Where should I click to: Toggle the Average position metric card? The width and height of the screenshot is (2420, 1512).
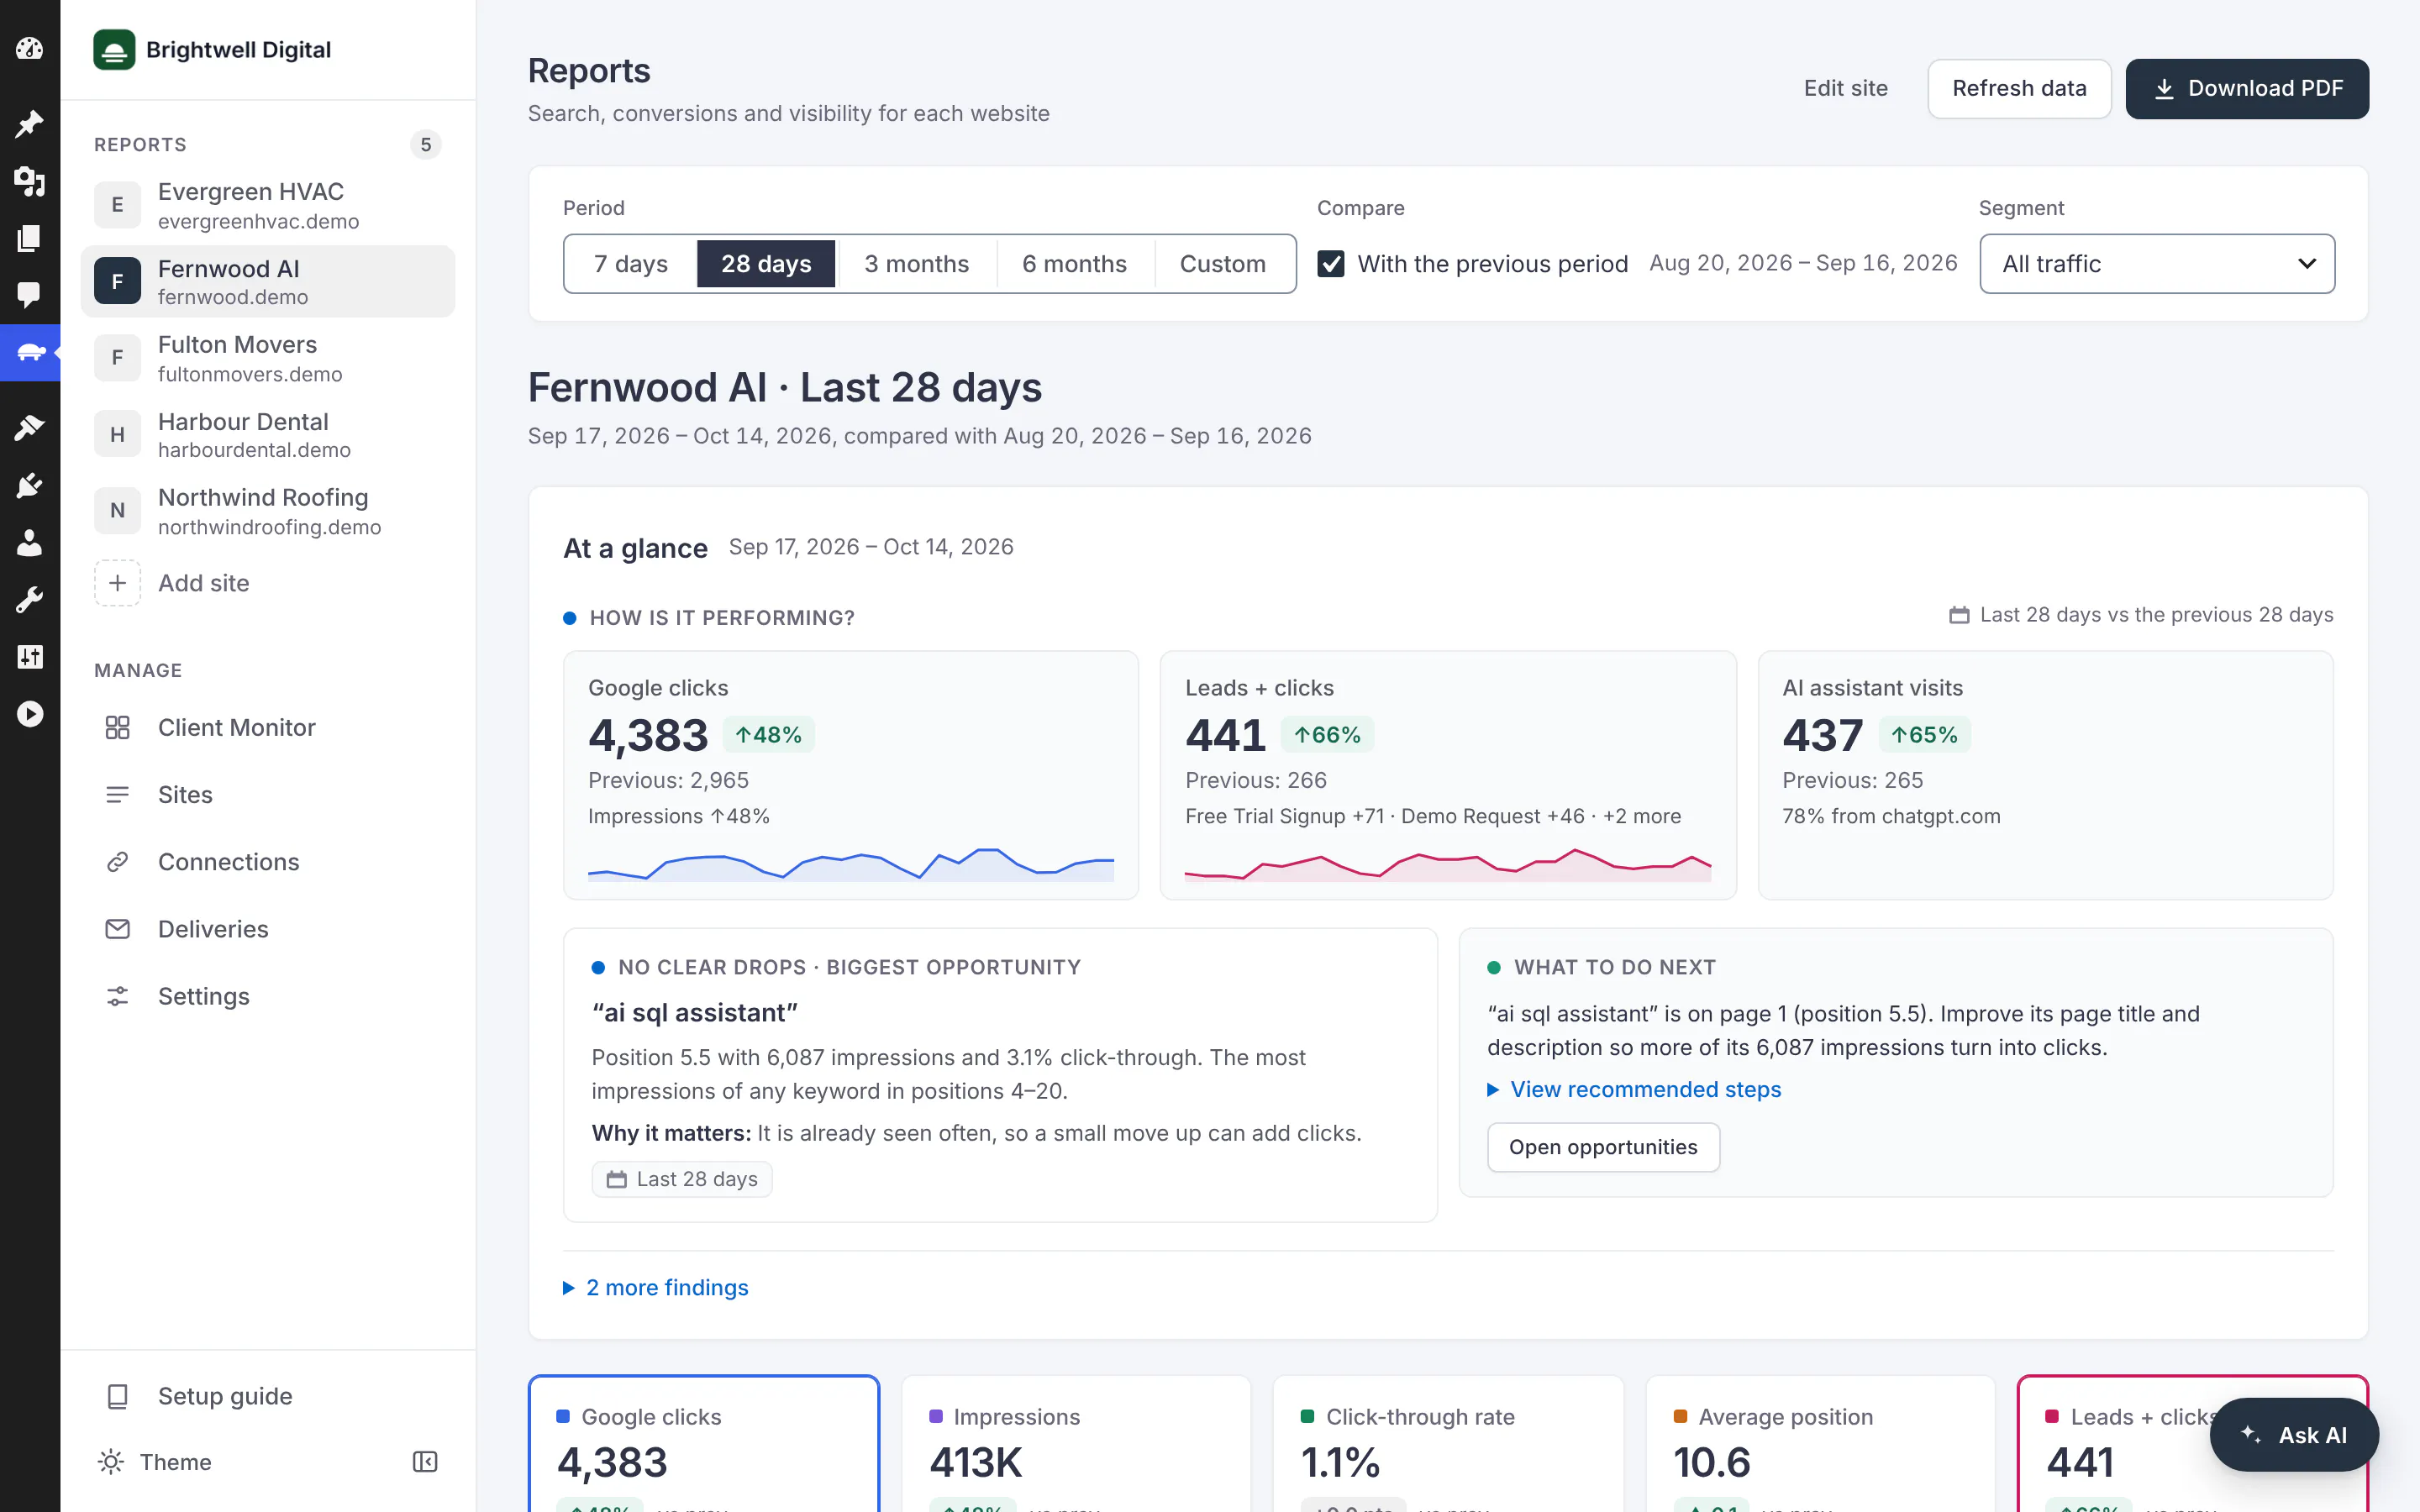(1820, 1443)
